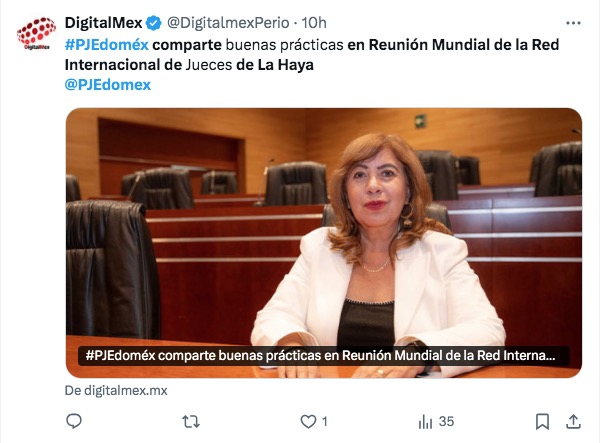Viewport: 600px width, 443px height.
Task: Click the like count number 1
Action: 324,422
